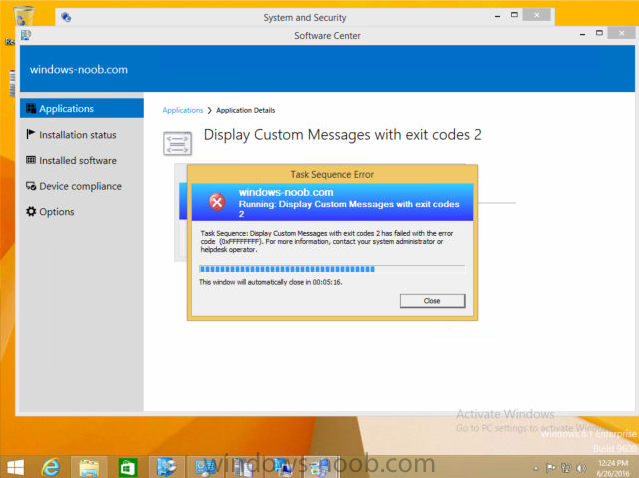The image size is (639, 478).
Task: Select Applications in the sidebar
Action: 82,108
